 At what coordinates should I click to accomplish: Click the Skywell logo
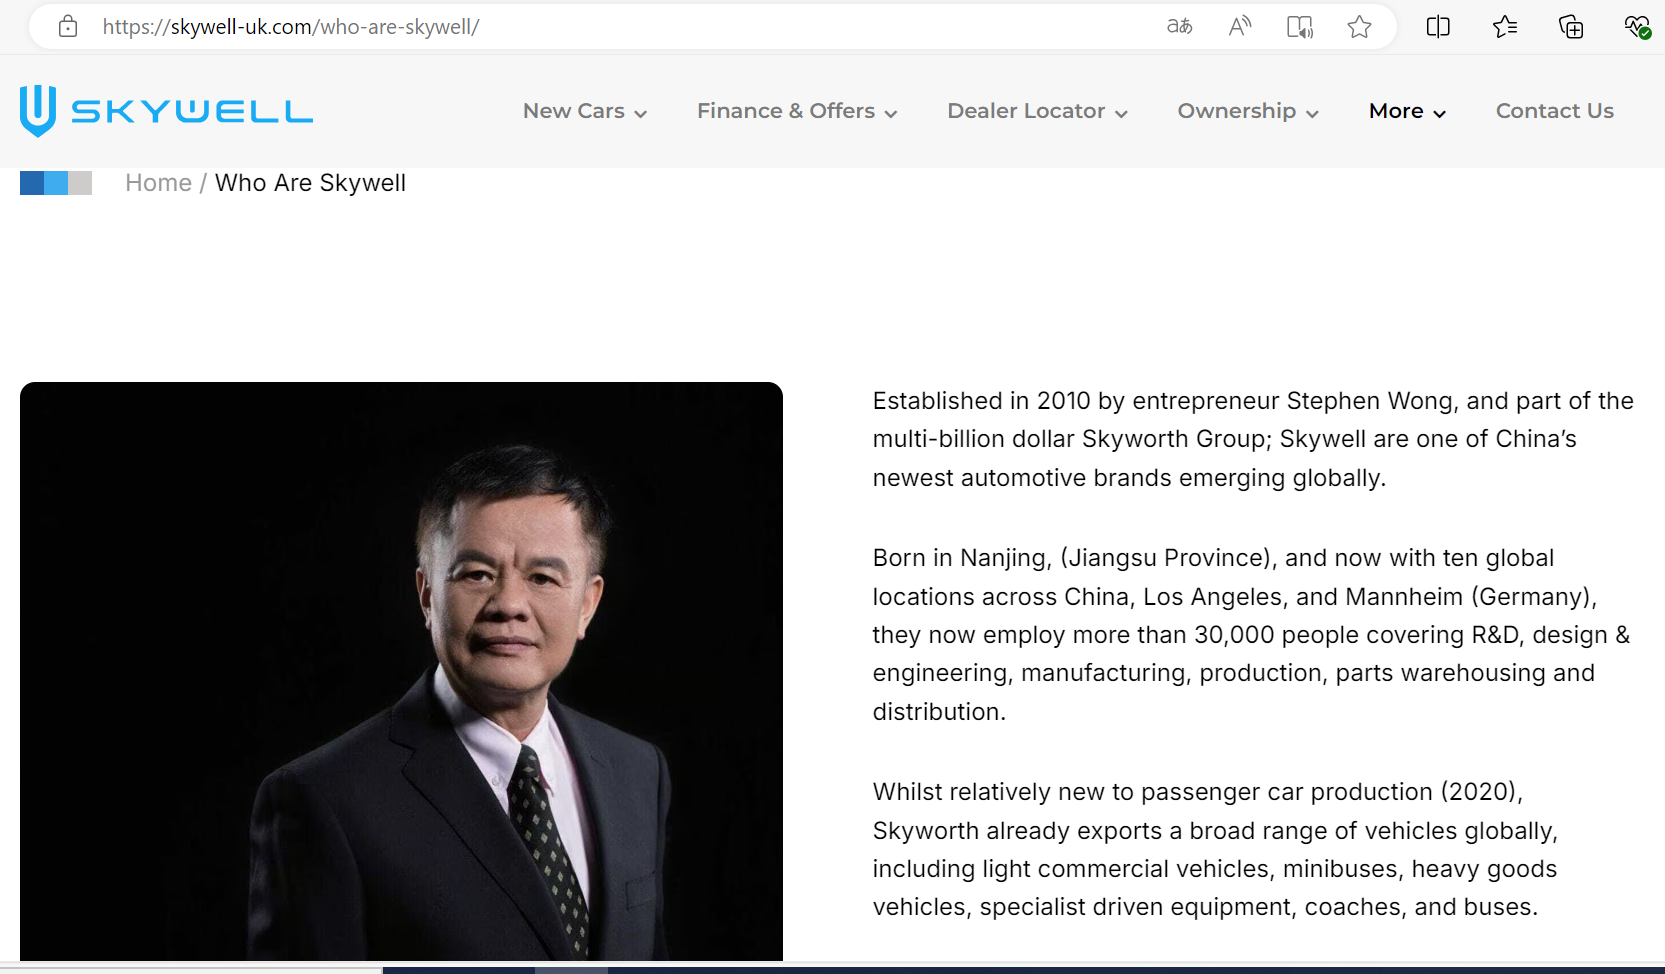[166, 111]
